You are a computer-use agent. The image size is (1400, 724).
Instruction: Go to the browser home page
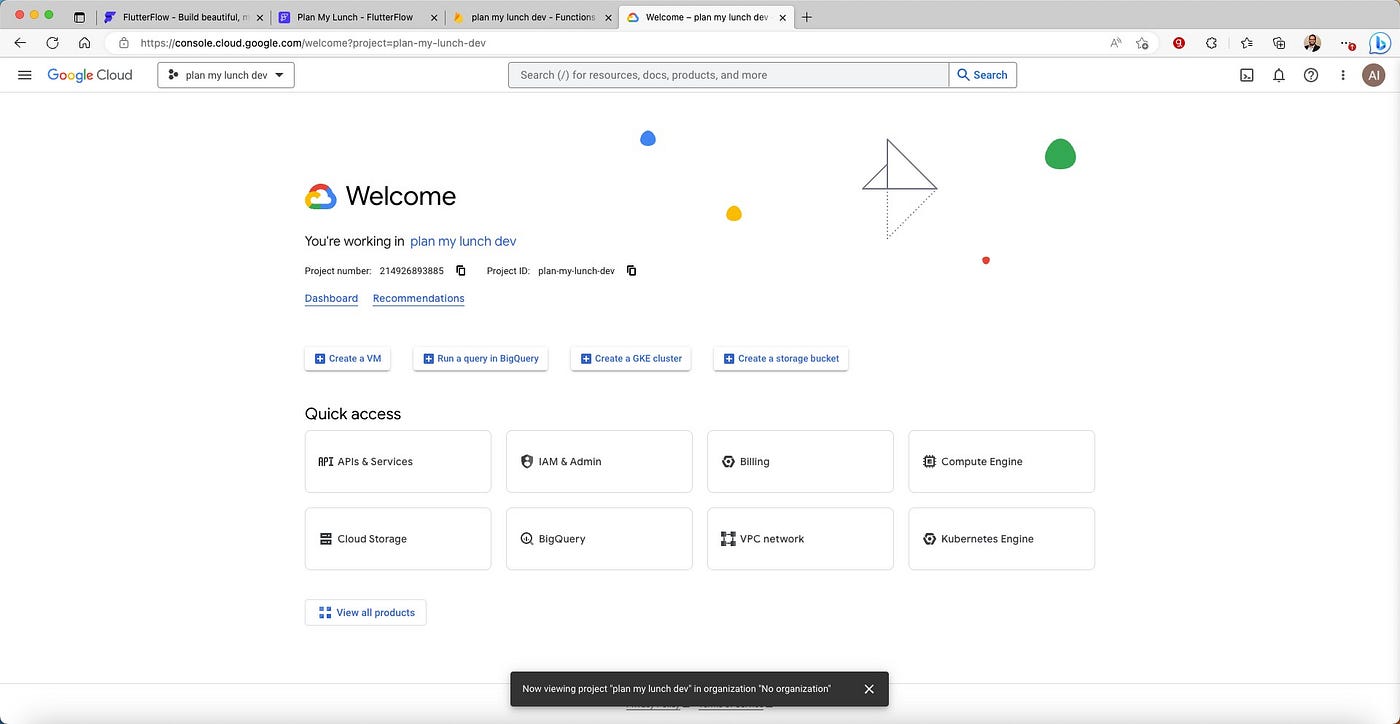(x=84, y=43)
